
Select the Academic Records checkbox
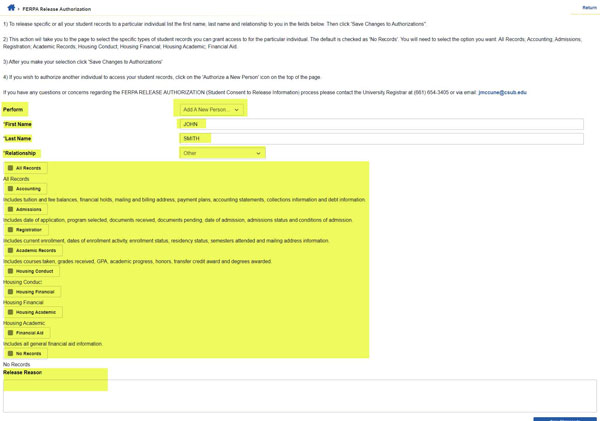[x=11, y=250]
